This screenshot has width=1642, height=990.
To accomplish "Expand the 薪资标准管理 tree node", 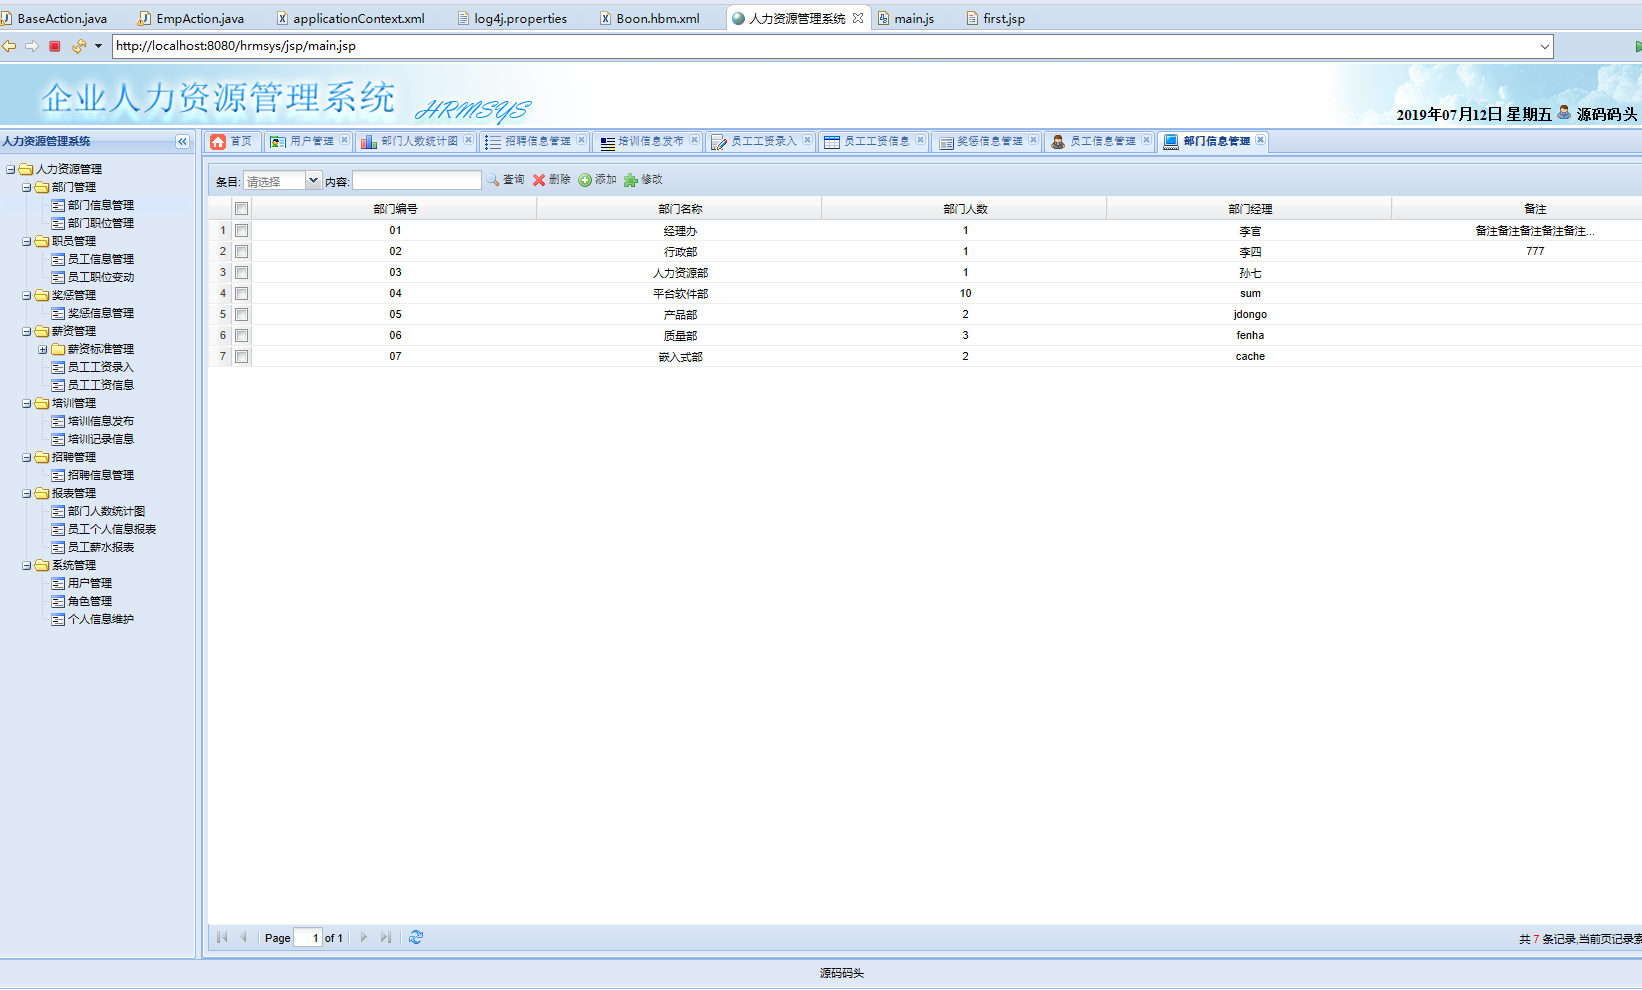I will (x=43, y=350).
